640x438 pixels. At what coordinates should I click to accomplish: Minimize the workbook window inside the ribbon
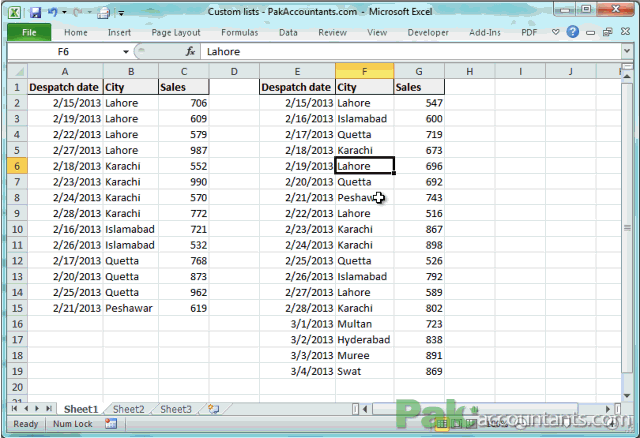pos(590,33)
